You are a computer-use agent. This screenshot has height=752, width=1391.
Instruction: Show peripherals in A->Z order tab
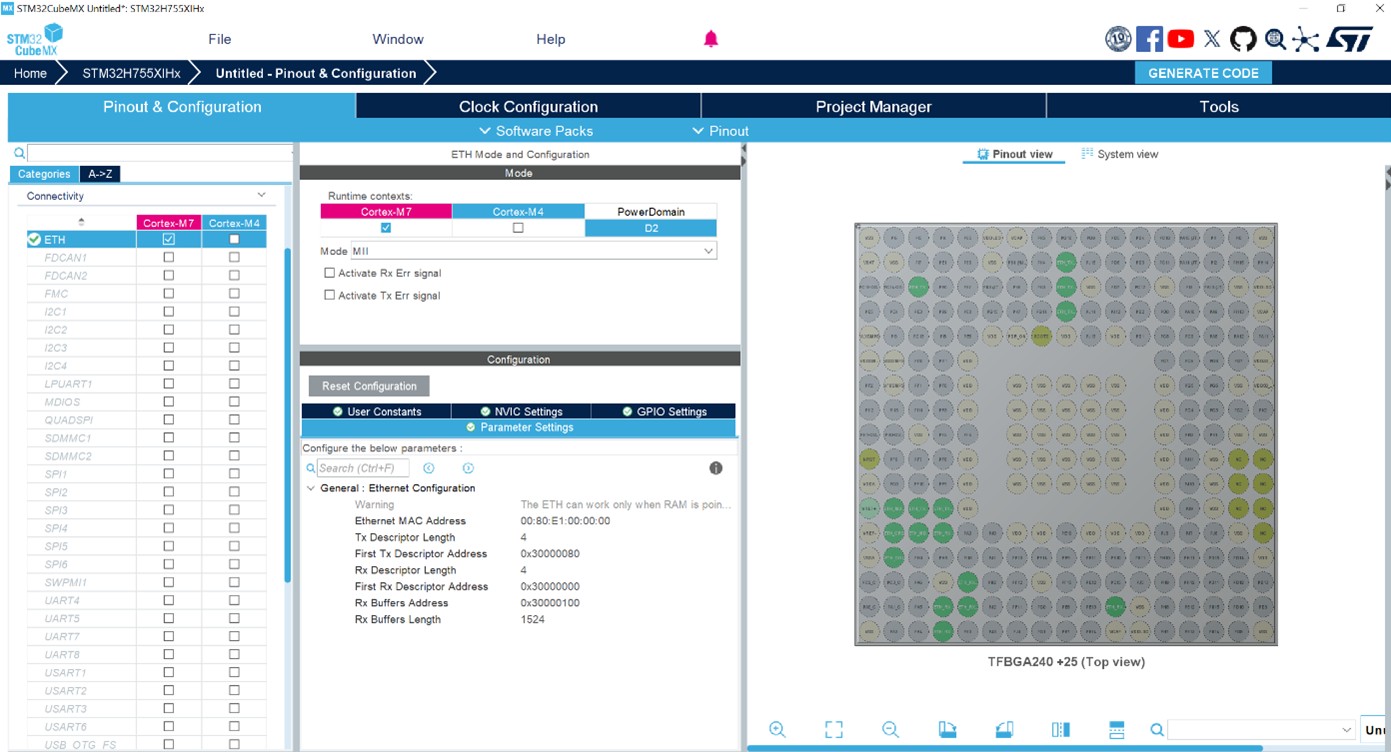[x=99, y=174]
